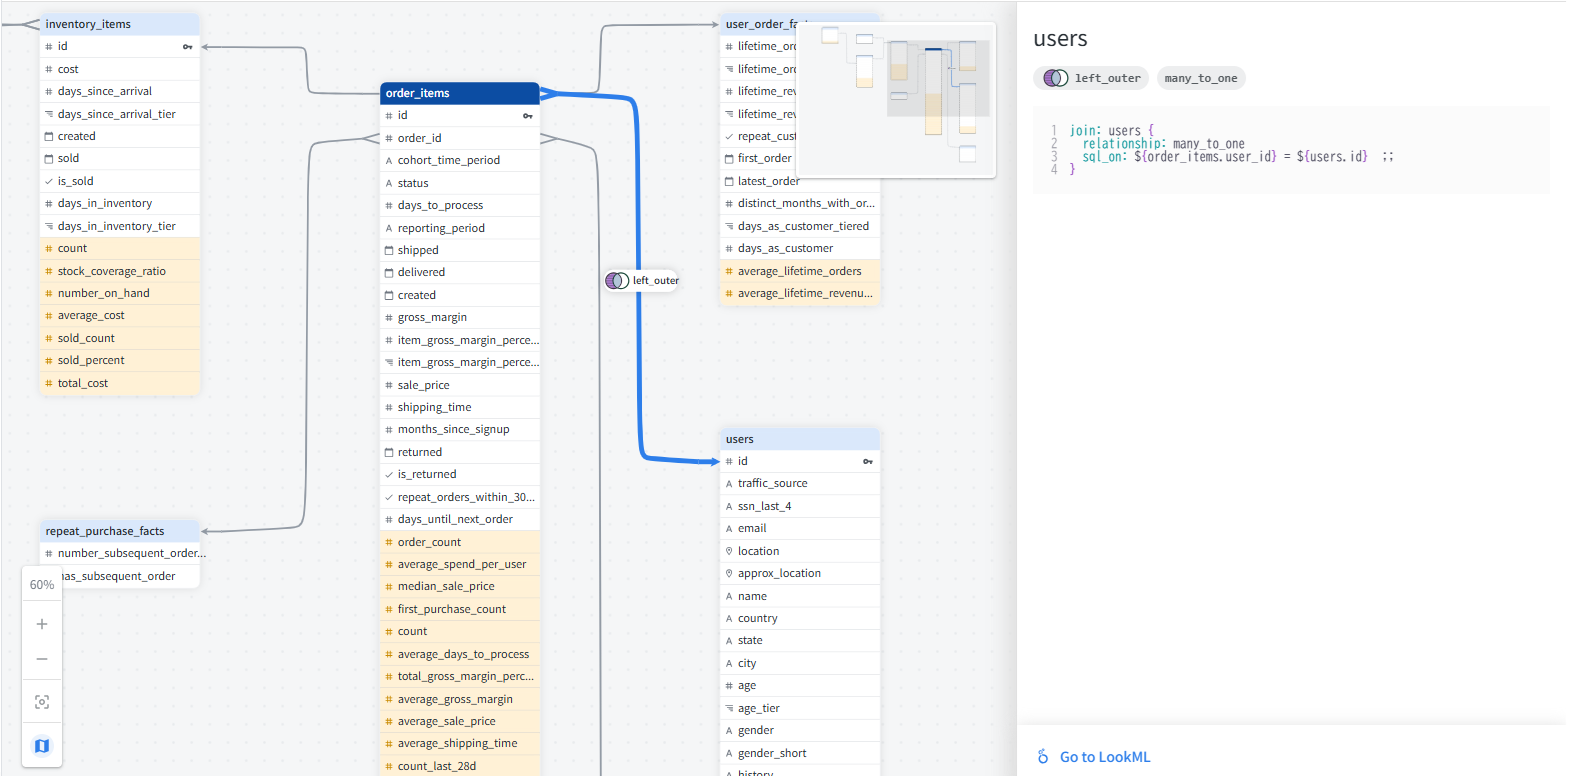
Task: Select the users table header in diagram
Action: [x=799, y=439]
